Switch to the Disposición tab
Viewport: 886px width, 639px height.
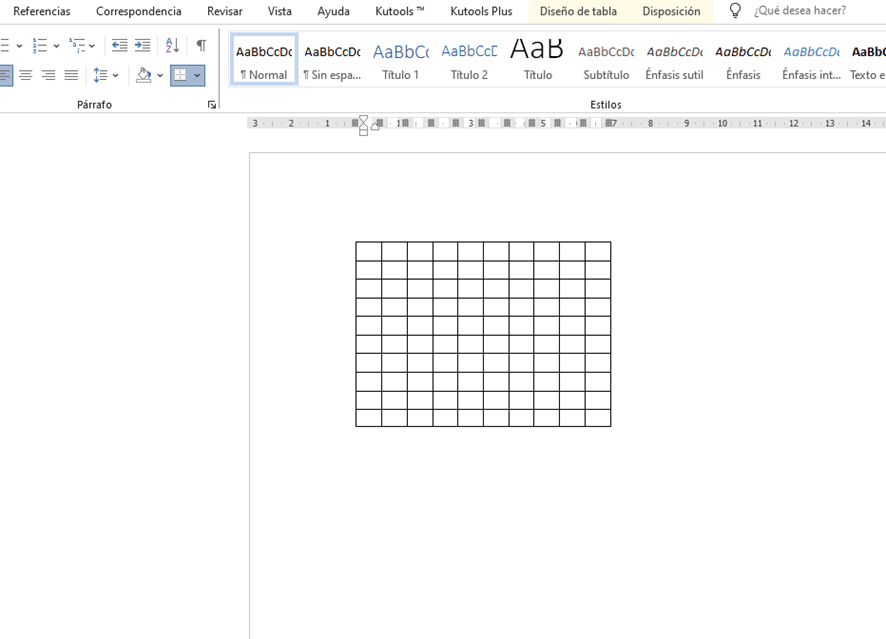pyautogui.click(x=671, y=12)
